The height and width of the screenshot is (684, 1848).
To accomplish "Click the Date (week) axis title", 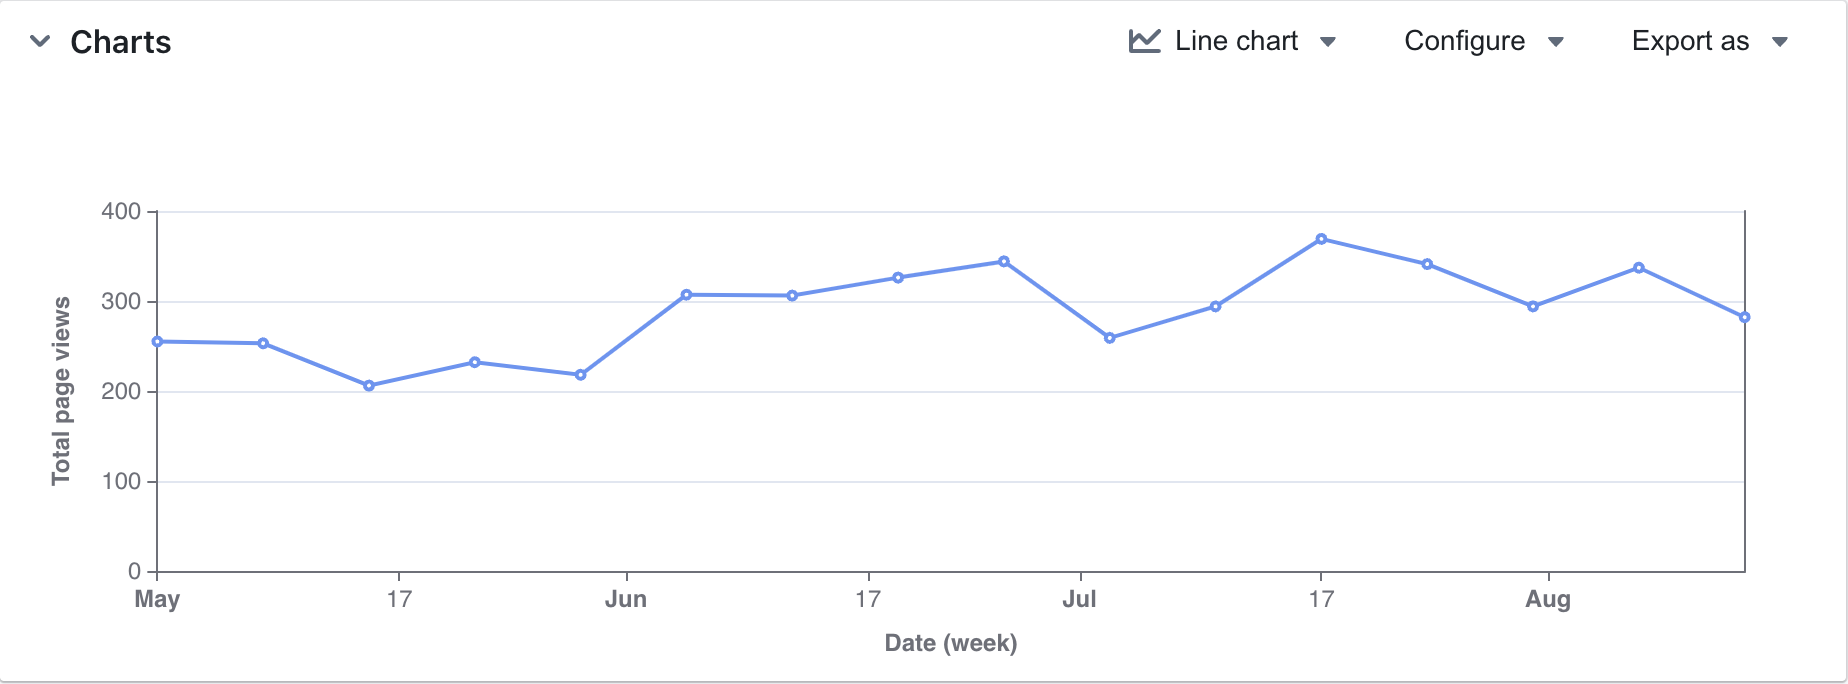I will [x=951, y=643].
